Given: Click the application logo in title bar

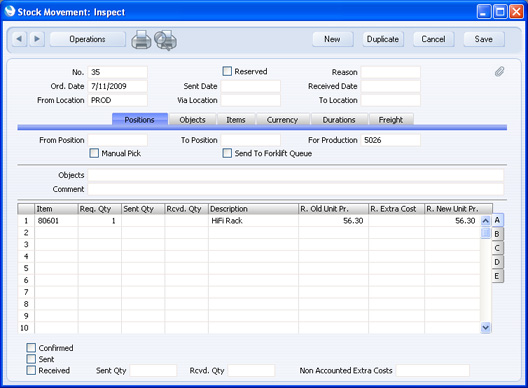Looking at the screenshot, I should click(x=10, y=11).
